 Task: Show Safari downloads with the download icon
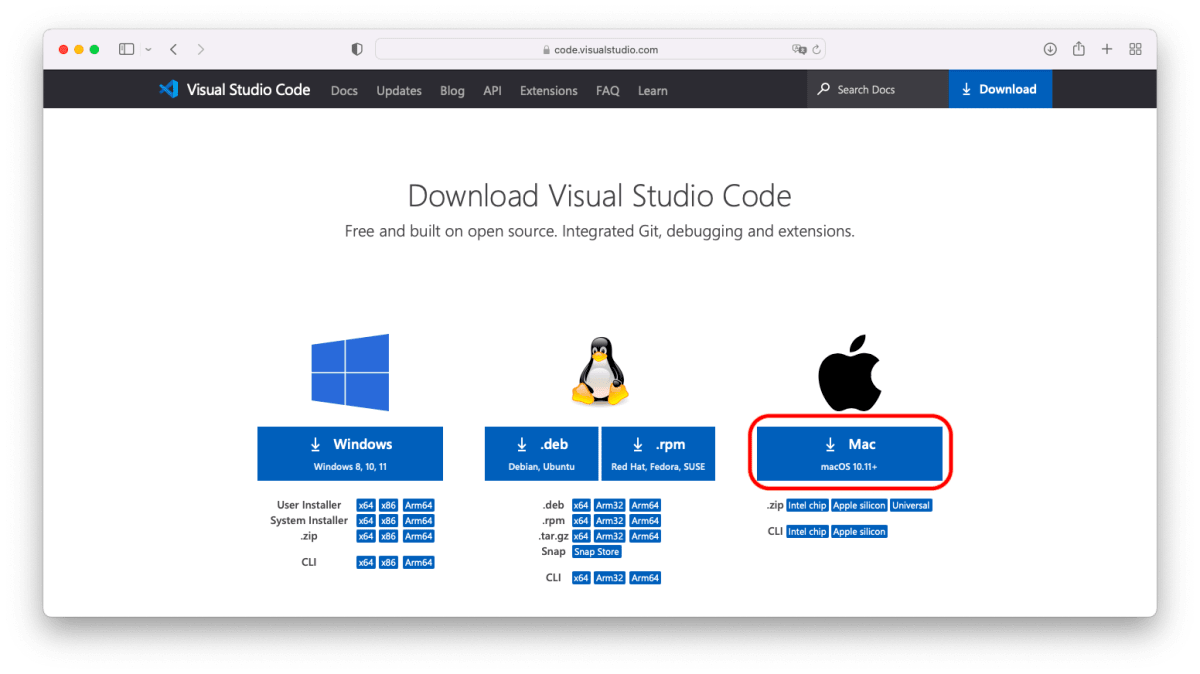click(1050, 49)
